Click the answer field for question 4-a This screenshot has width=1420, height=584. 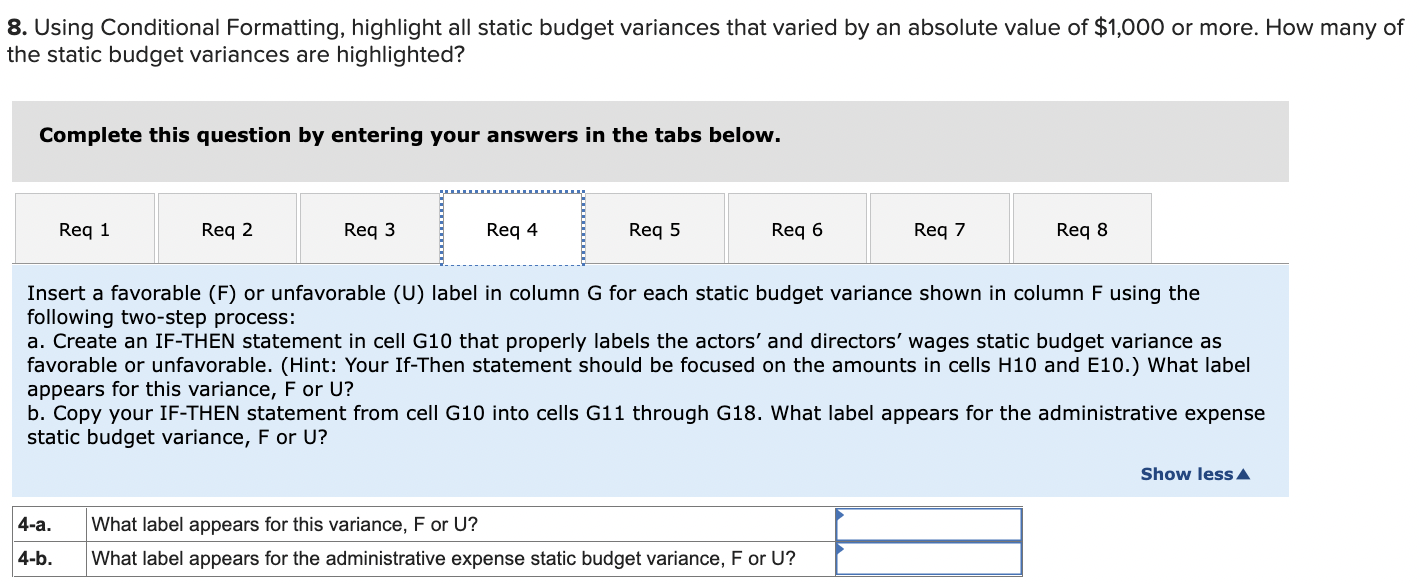tap(928, 523)
